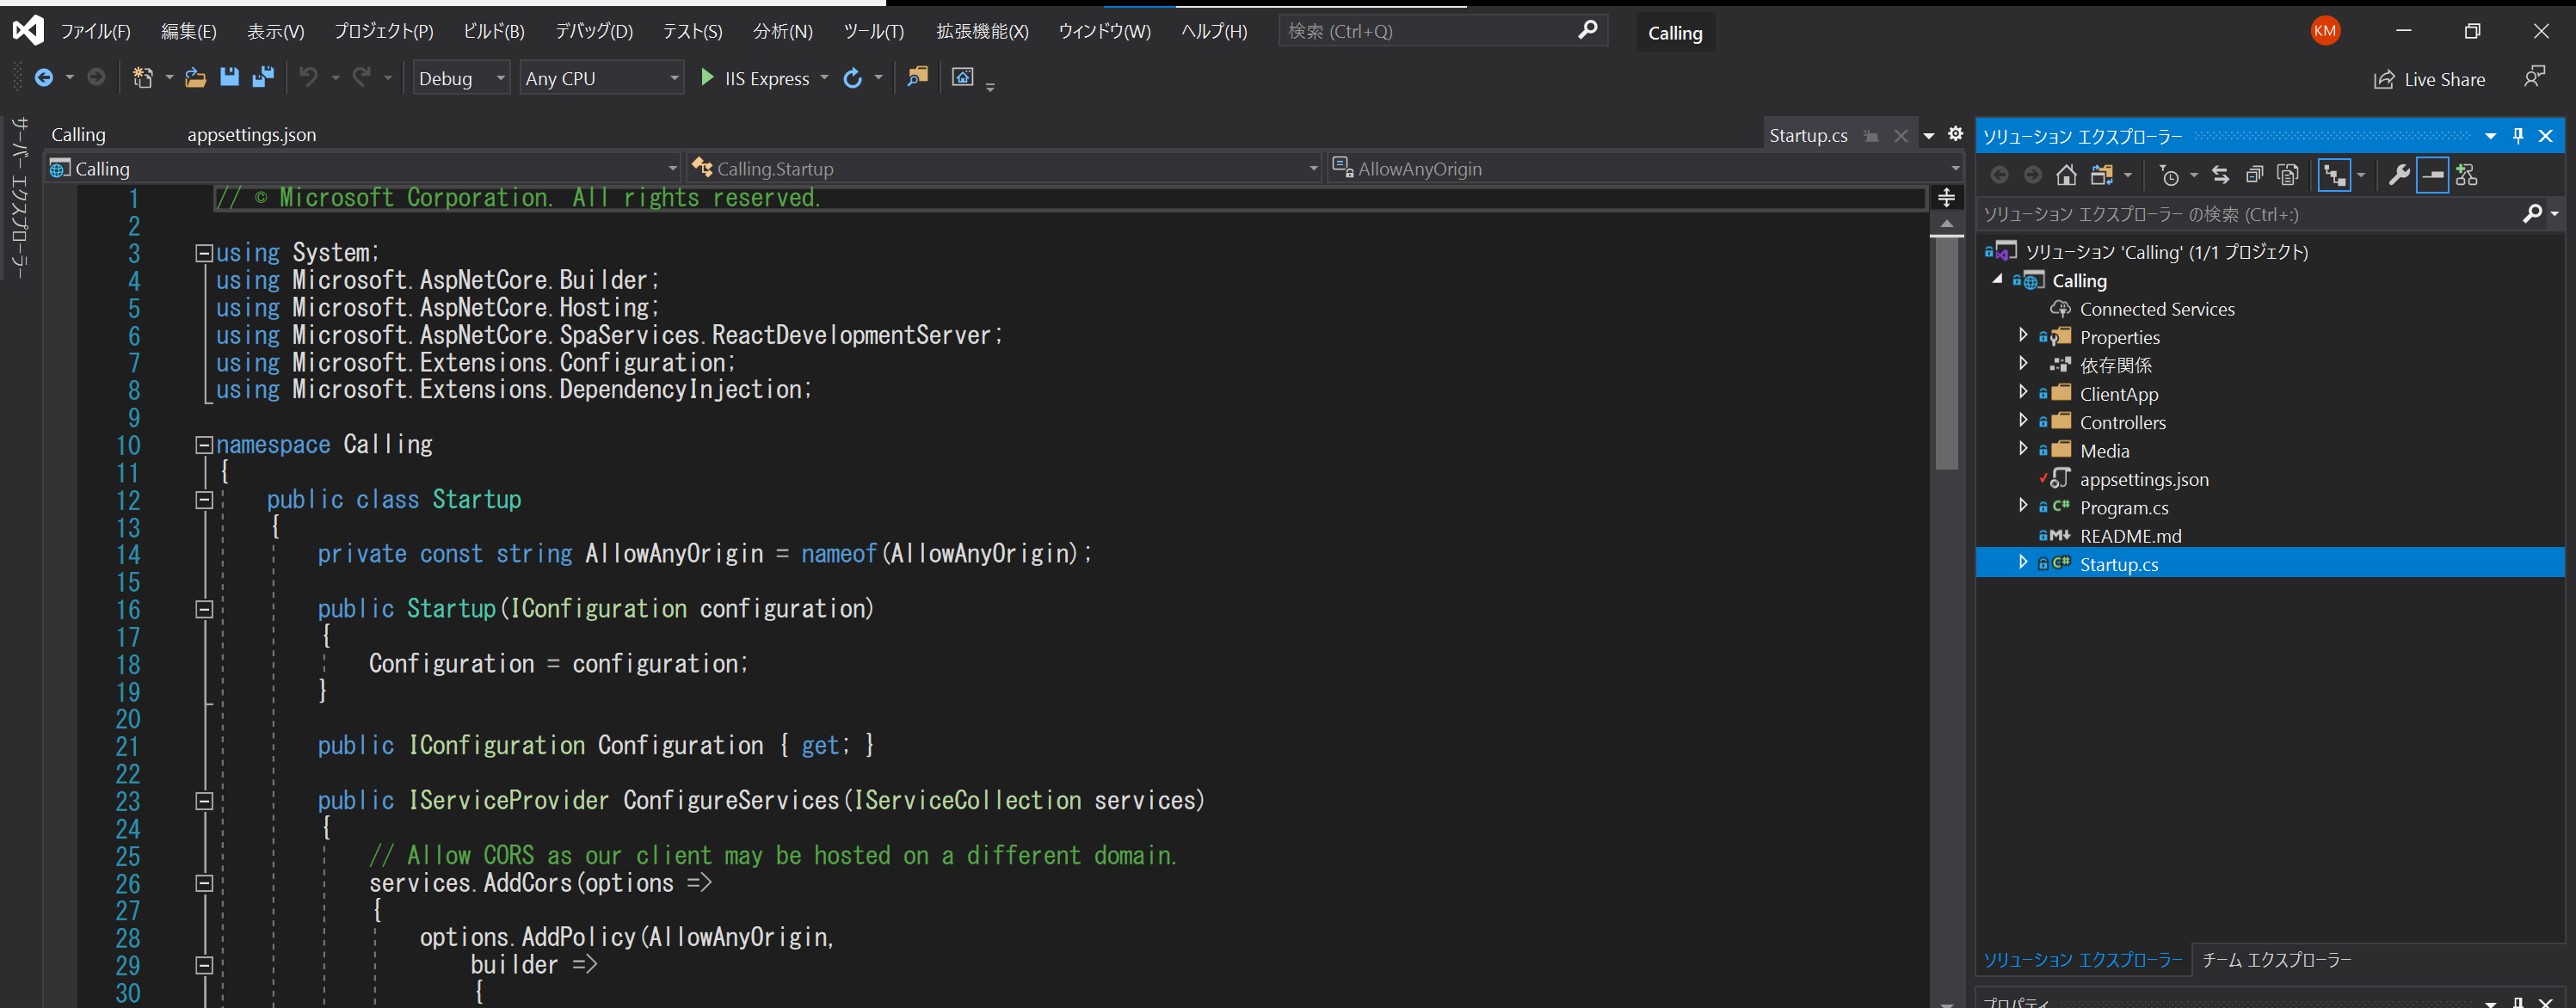This screenshot has height=1008, width=2576.
Task: Switch to チーム エクスプローラー tab
Action: coord(2276,959)
